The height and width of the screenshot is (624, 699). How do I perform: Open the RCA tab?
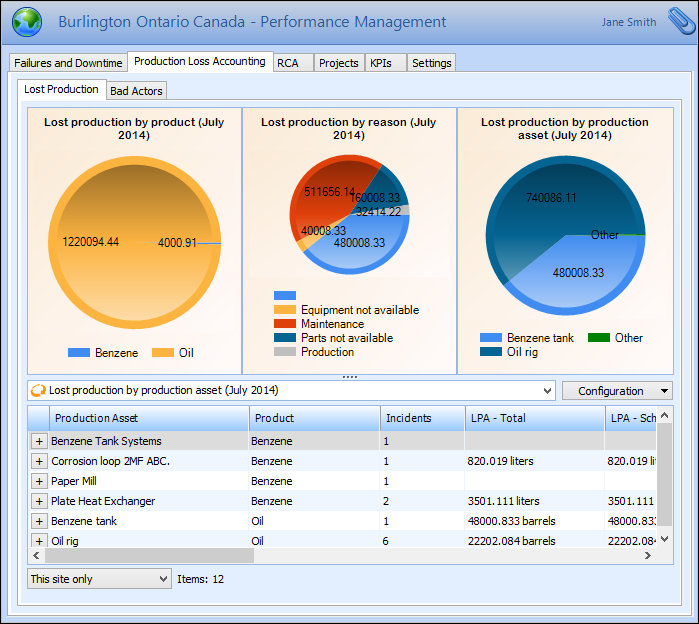coord(287,63)
